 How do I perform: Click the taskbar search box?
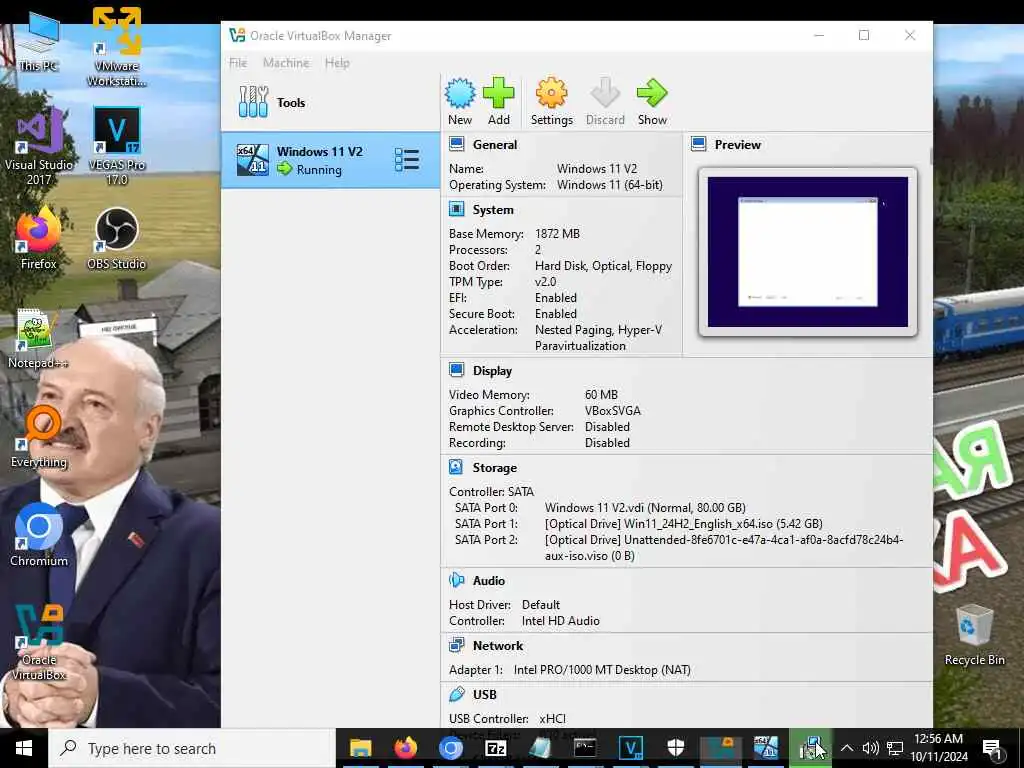pyautogui.click(x=193, y=748)
